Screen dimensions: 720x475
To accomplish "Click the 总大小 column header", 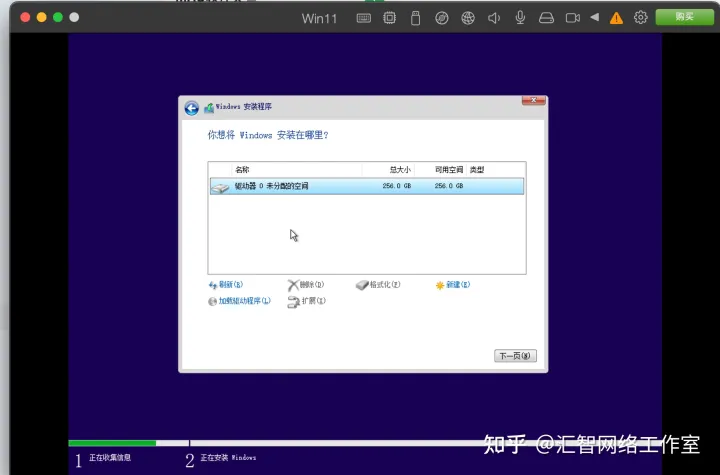I will [400, 170].
